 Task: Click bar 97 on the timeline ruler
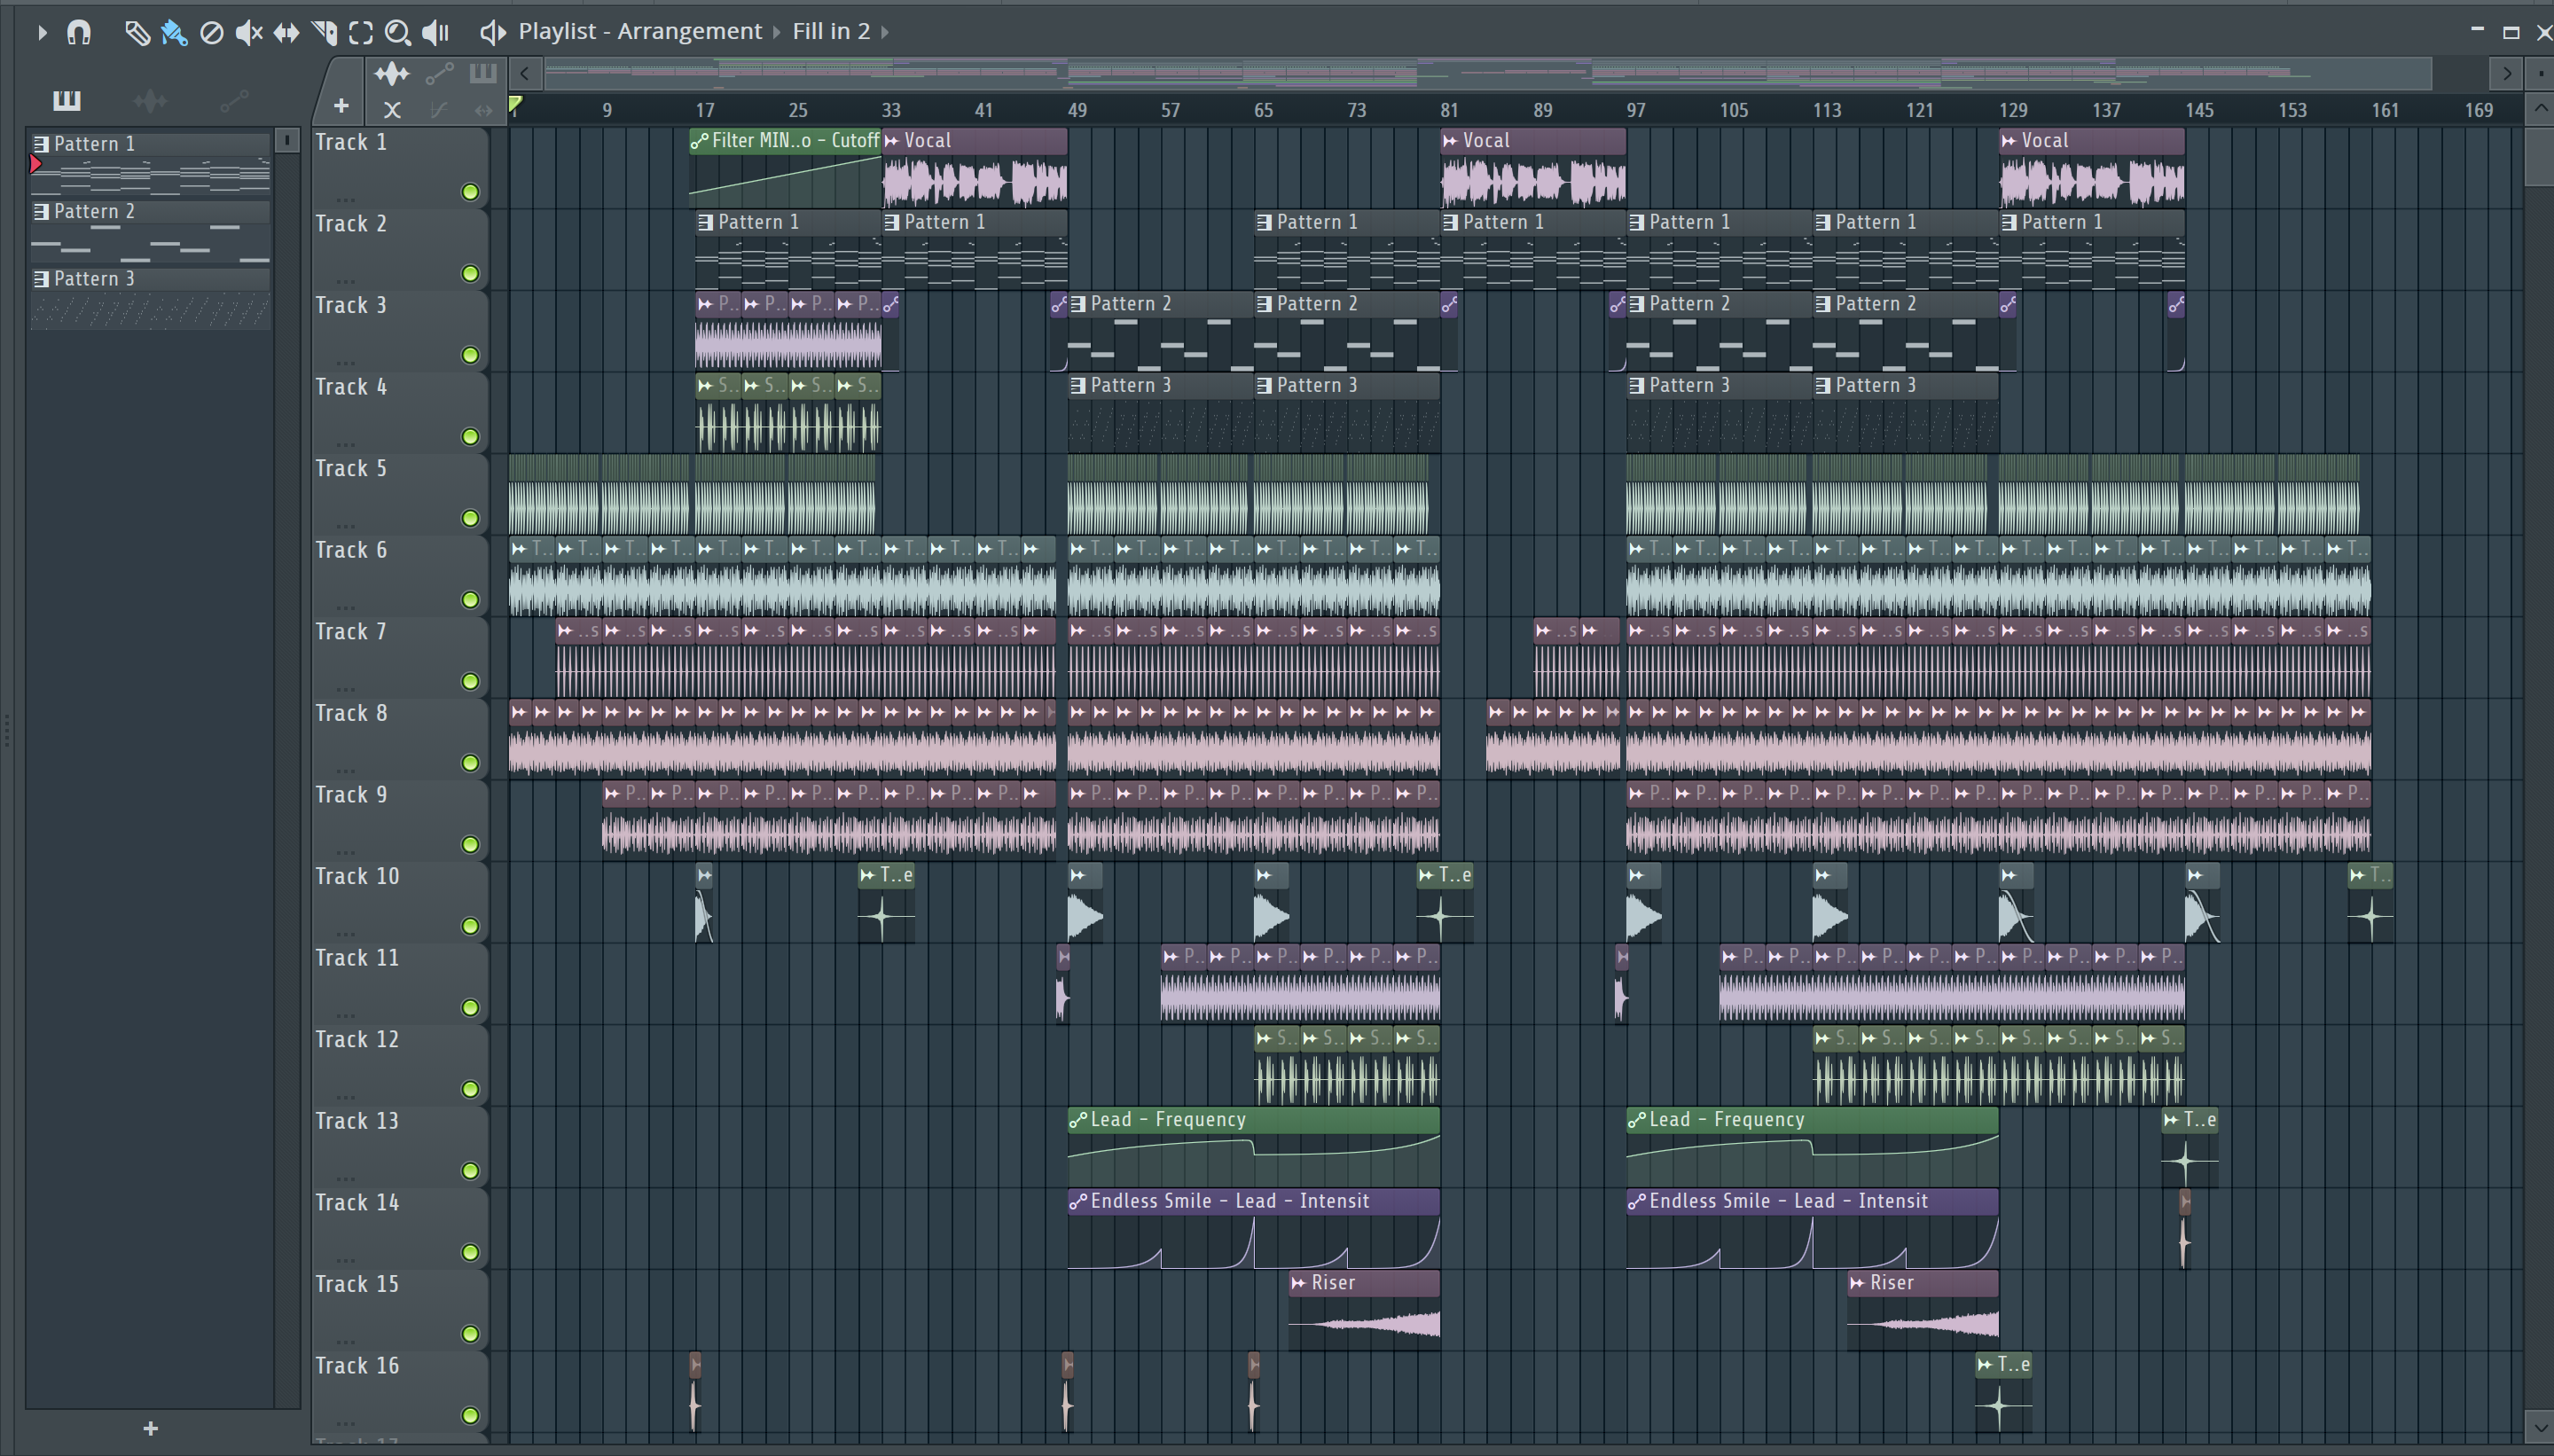1636,110
